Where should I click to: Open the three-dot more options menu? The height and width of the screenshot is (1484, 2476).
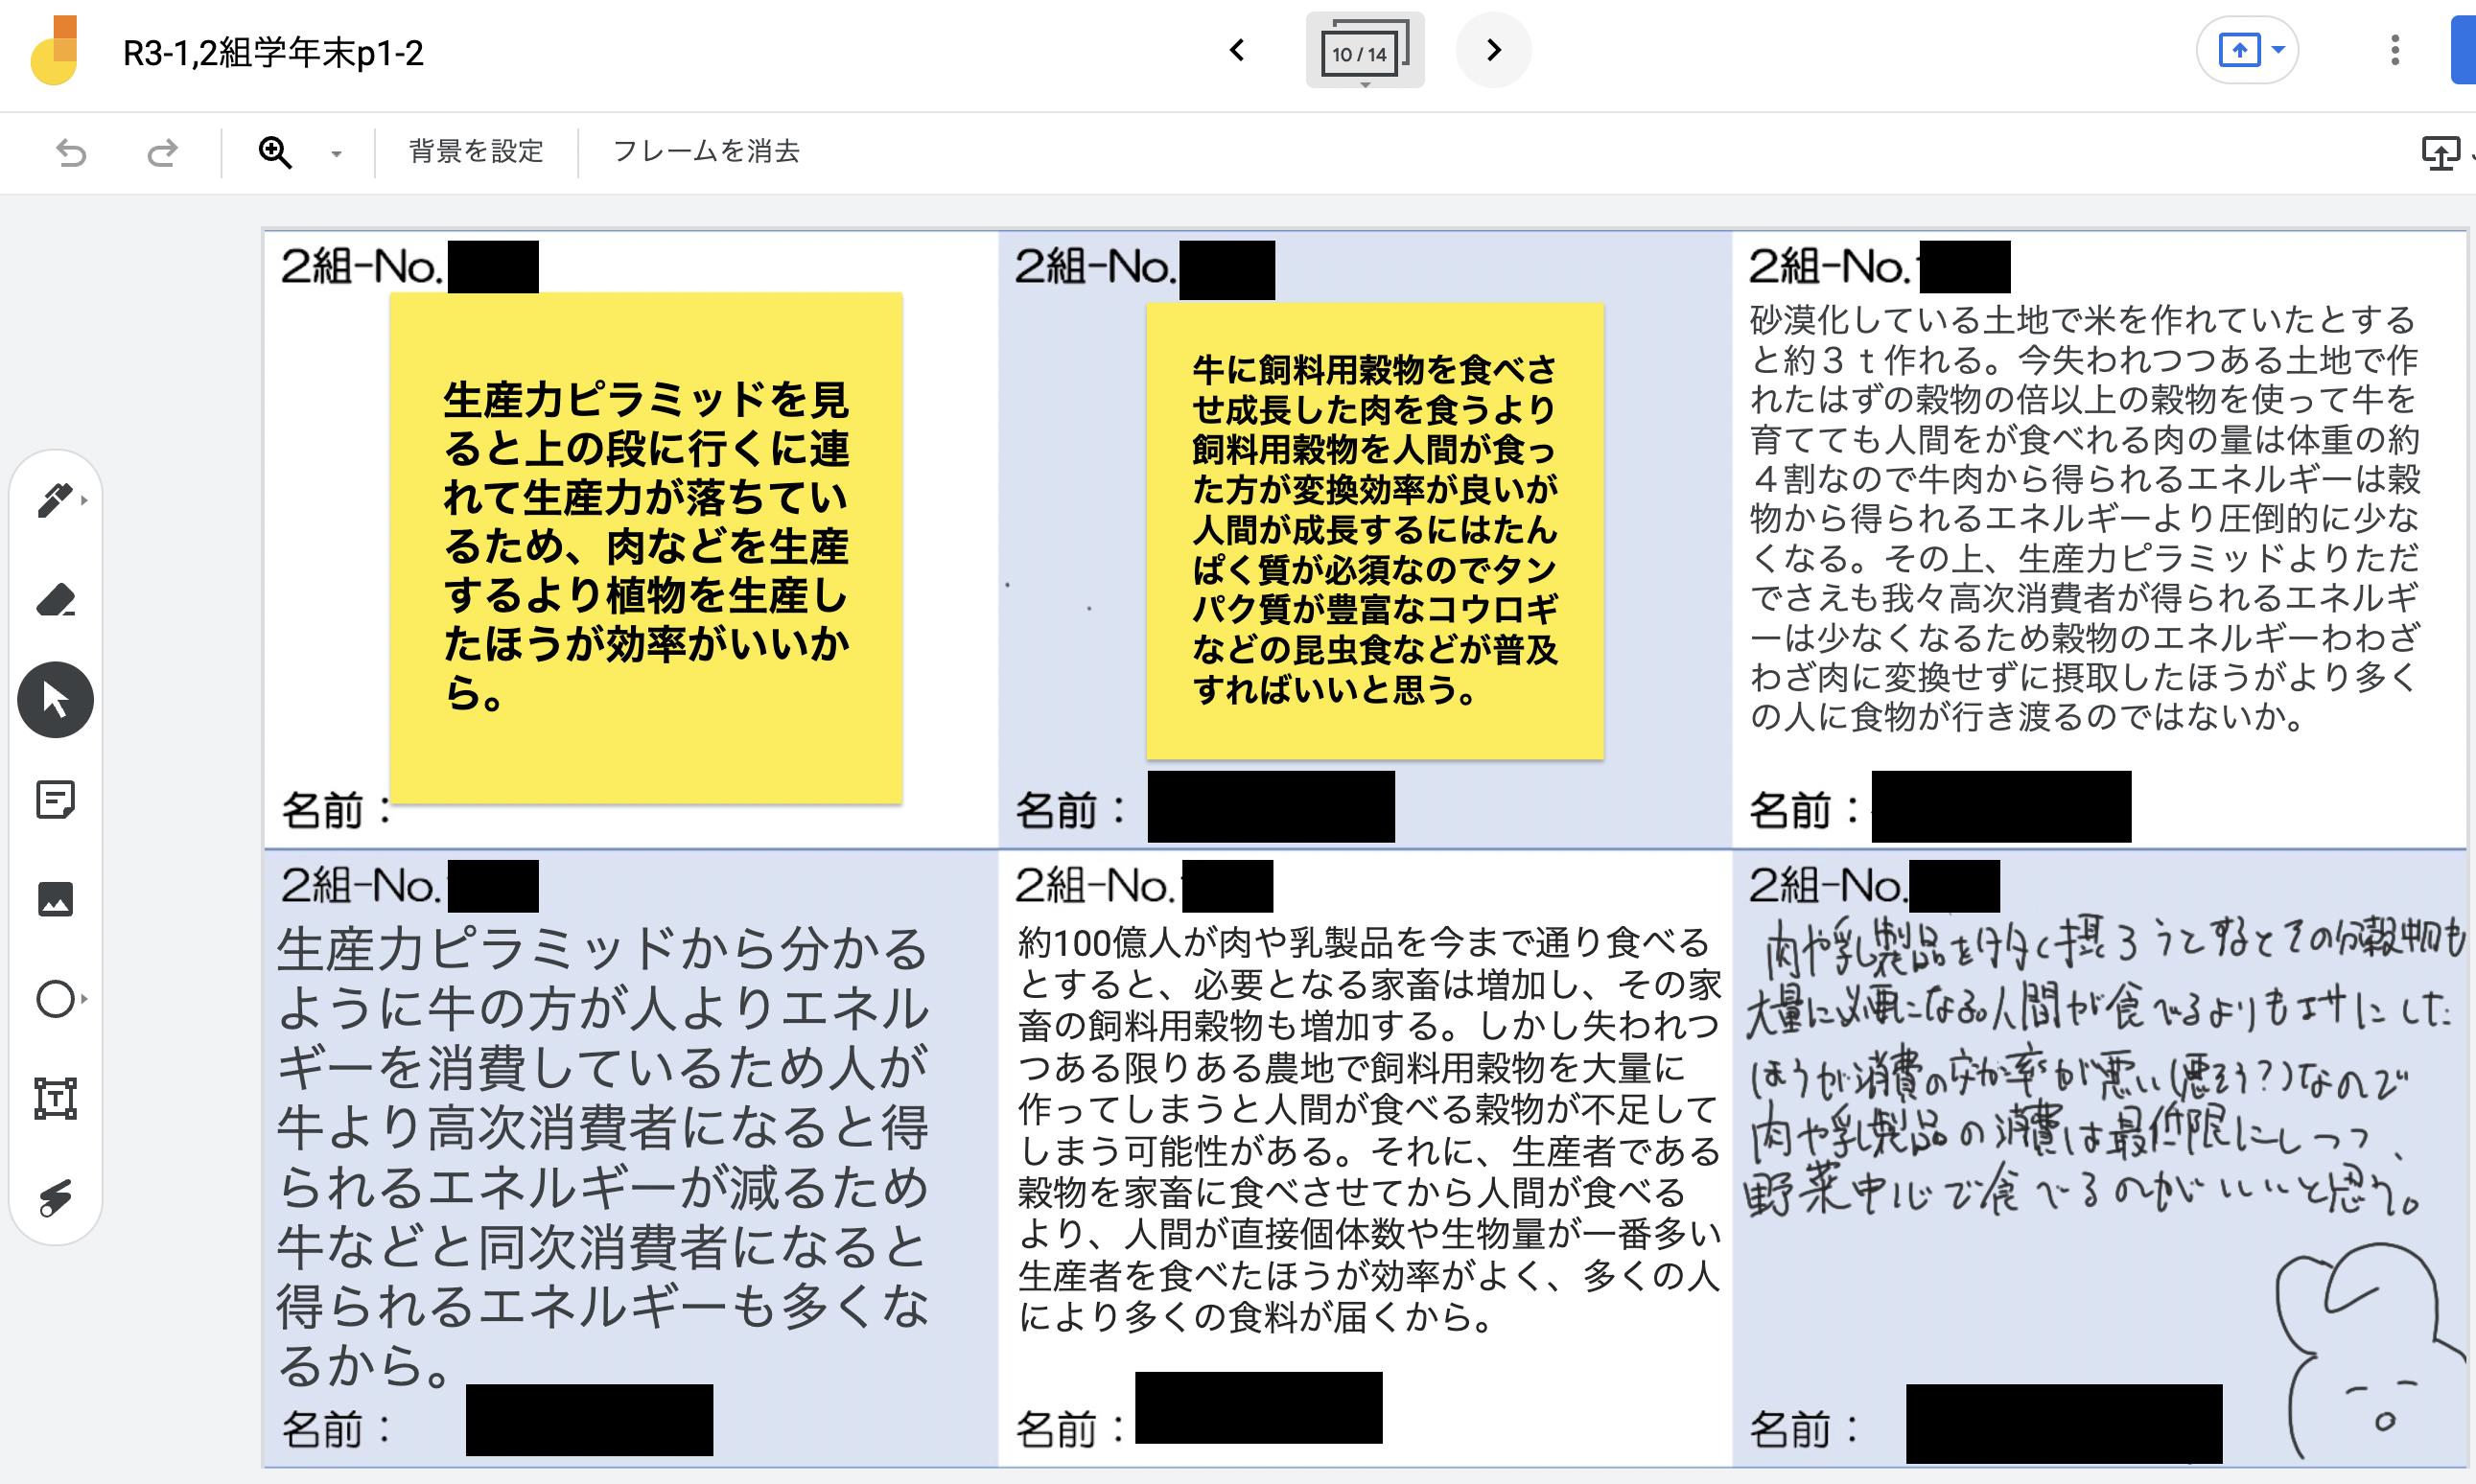pyautogui.click(x=2394, y=50)
